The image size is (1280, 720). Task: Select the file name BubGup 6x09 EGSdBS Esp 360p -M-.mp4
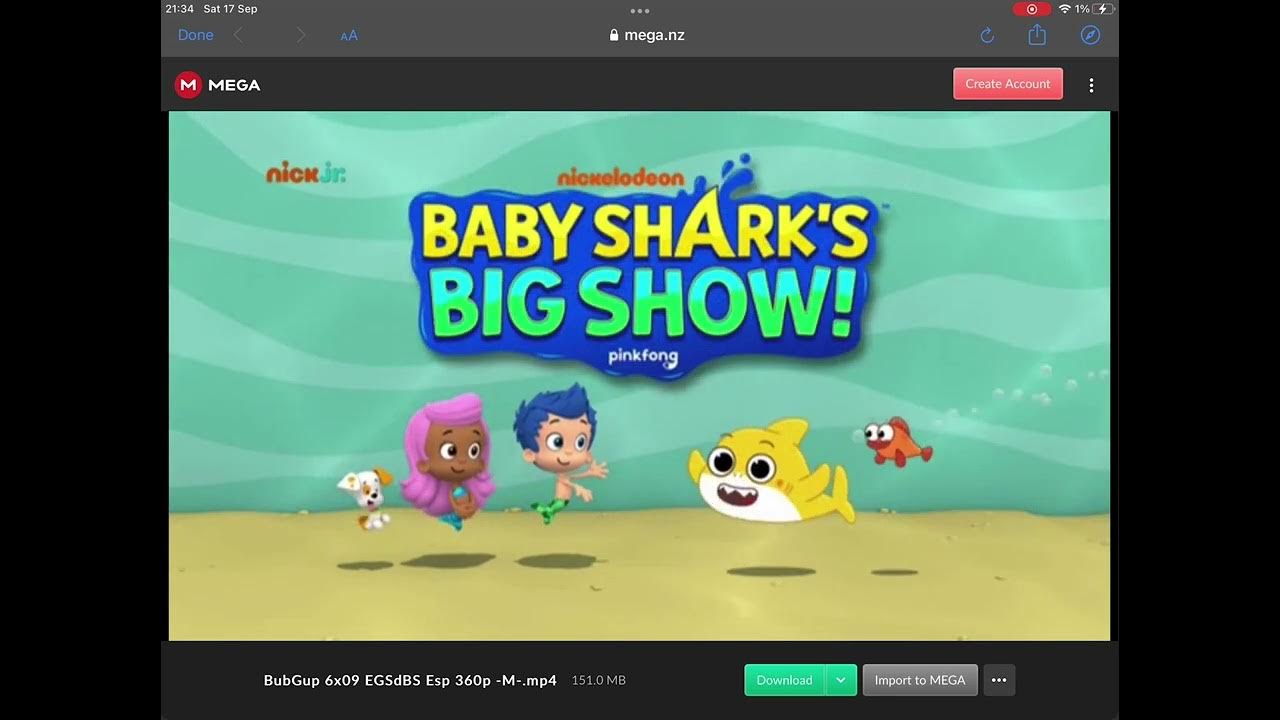tap(410, 680)
